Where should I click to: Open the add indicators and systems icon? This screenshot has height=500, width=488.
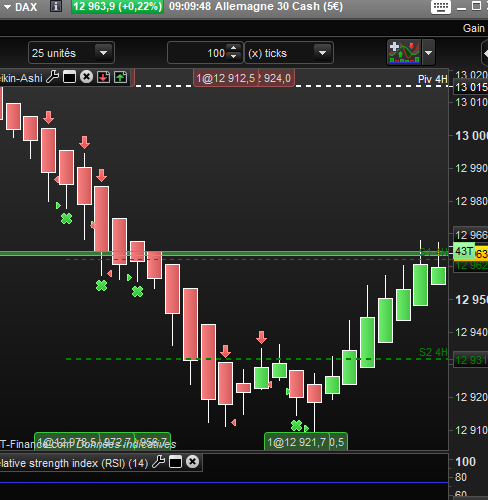coord(404,52)
